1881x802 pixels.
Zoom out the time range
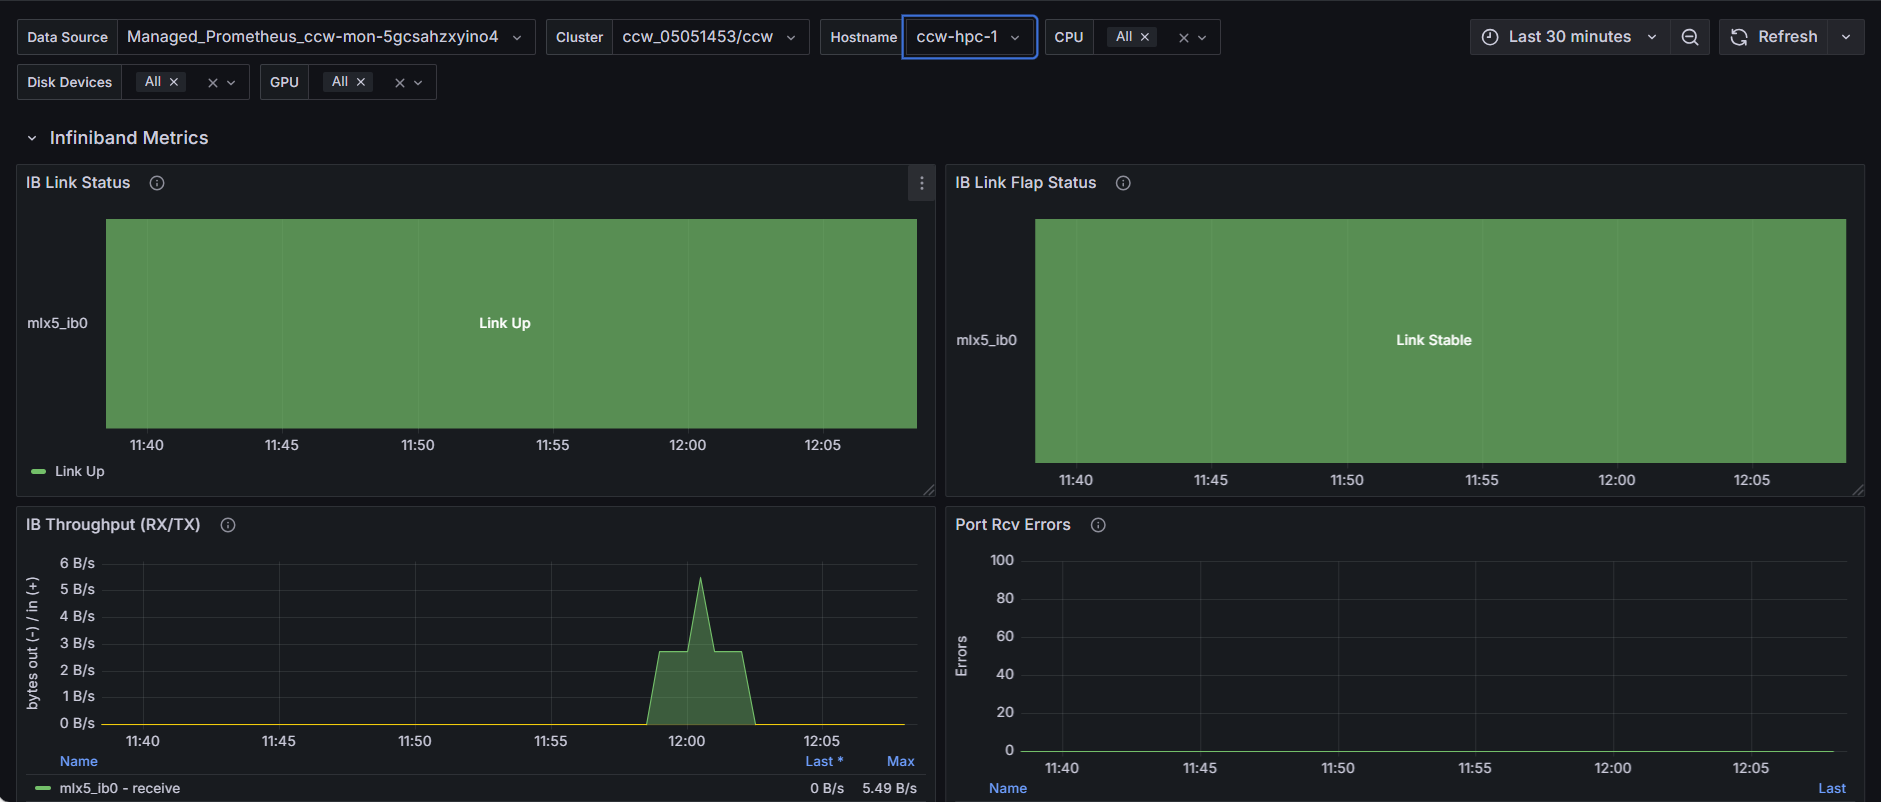click(x=1690, y=37)
